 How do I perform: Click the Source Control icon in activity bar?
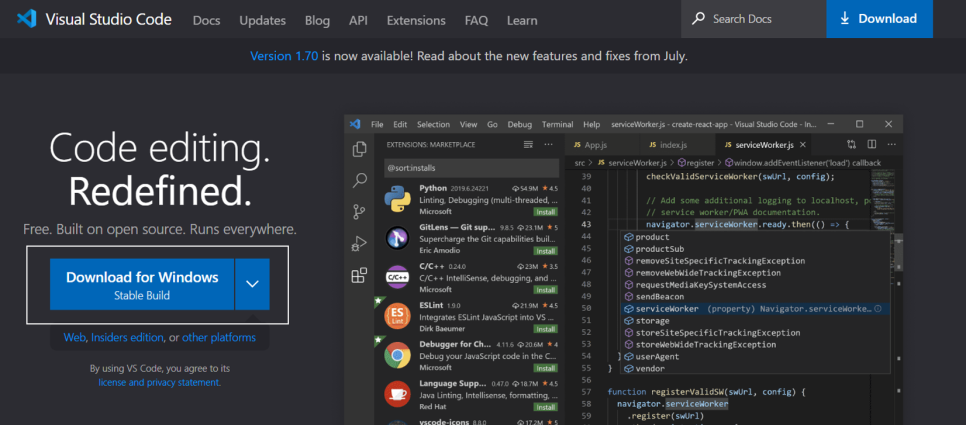(359, 212)
